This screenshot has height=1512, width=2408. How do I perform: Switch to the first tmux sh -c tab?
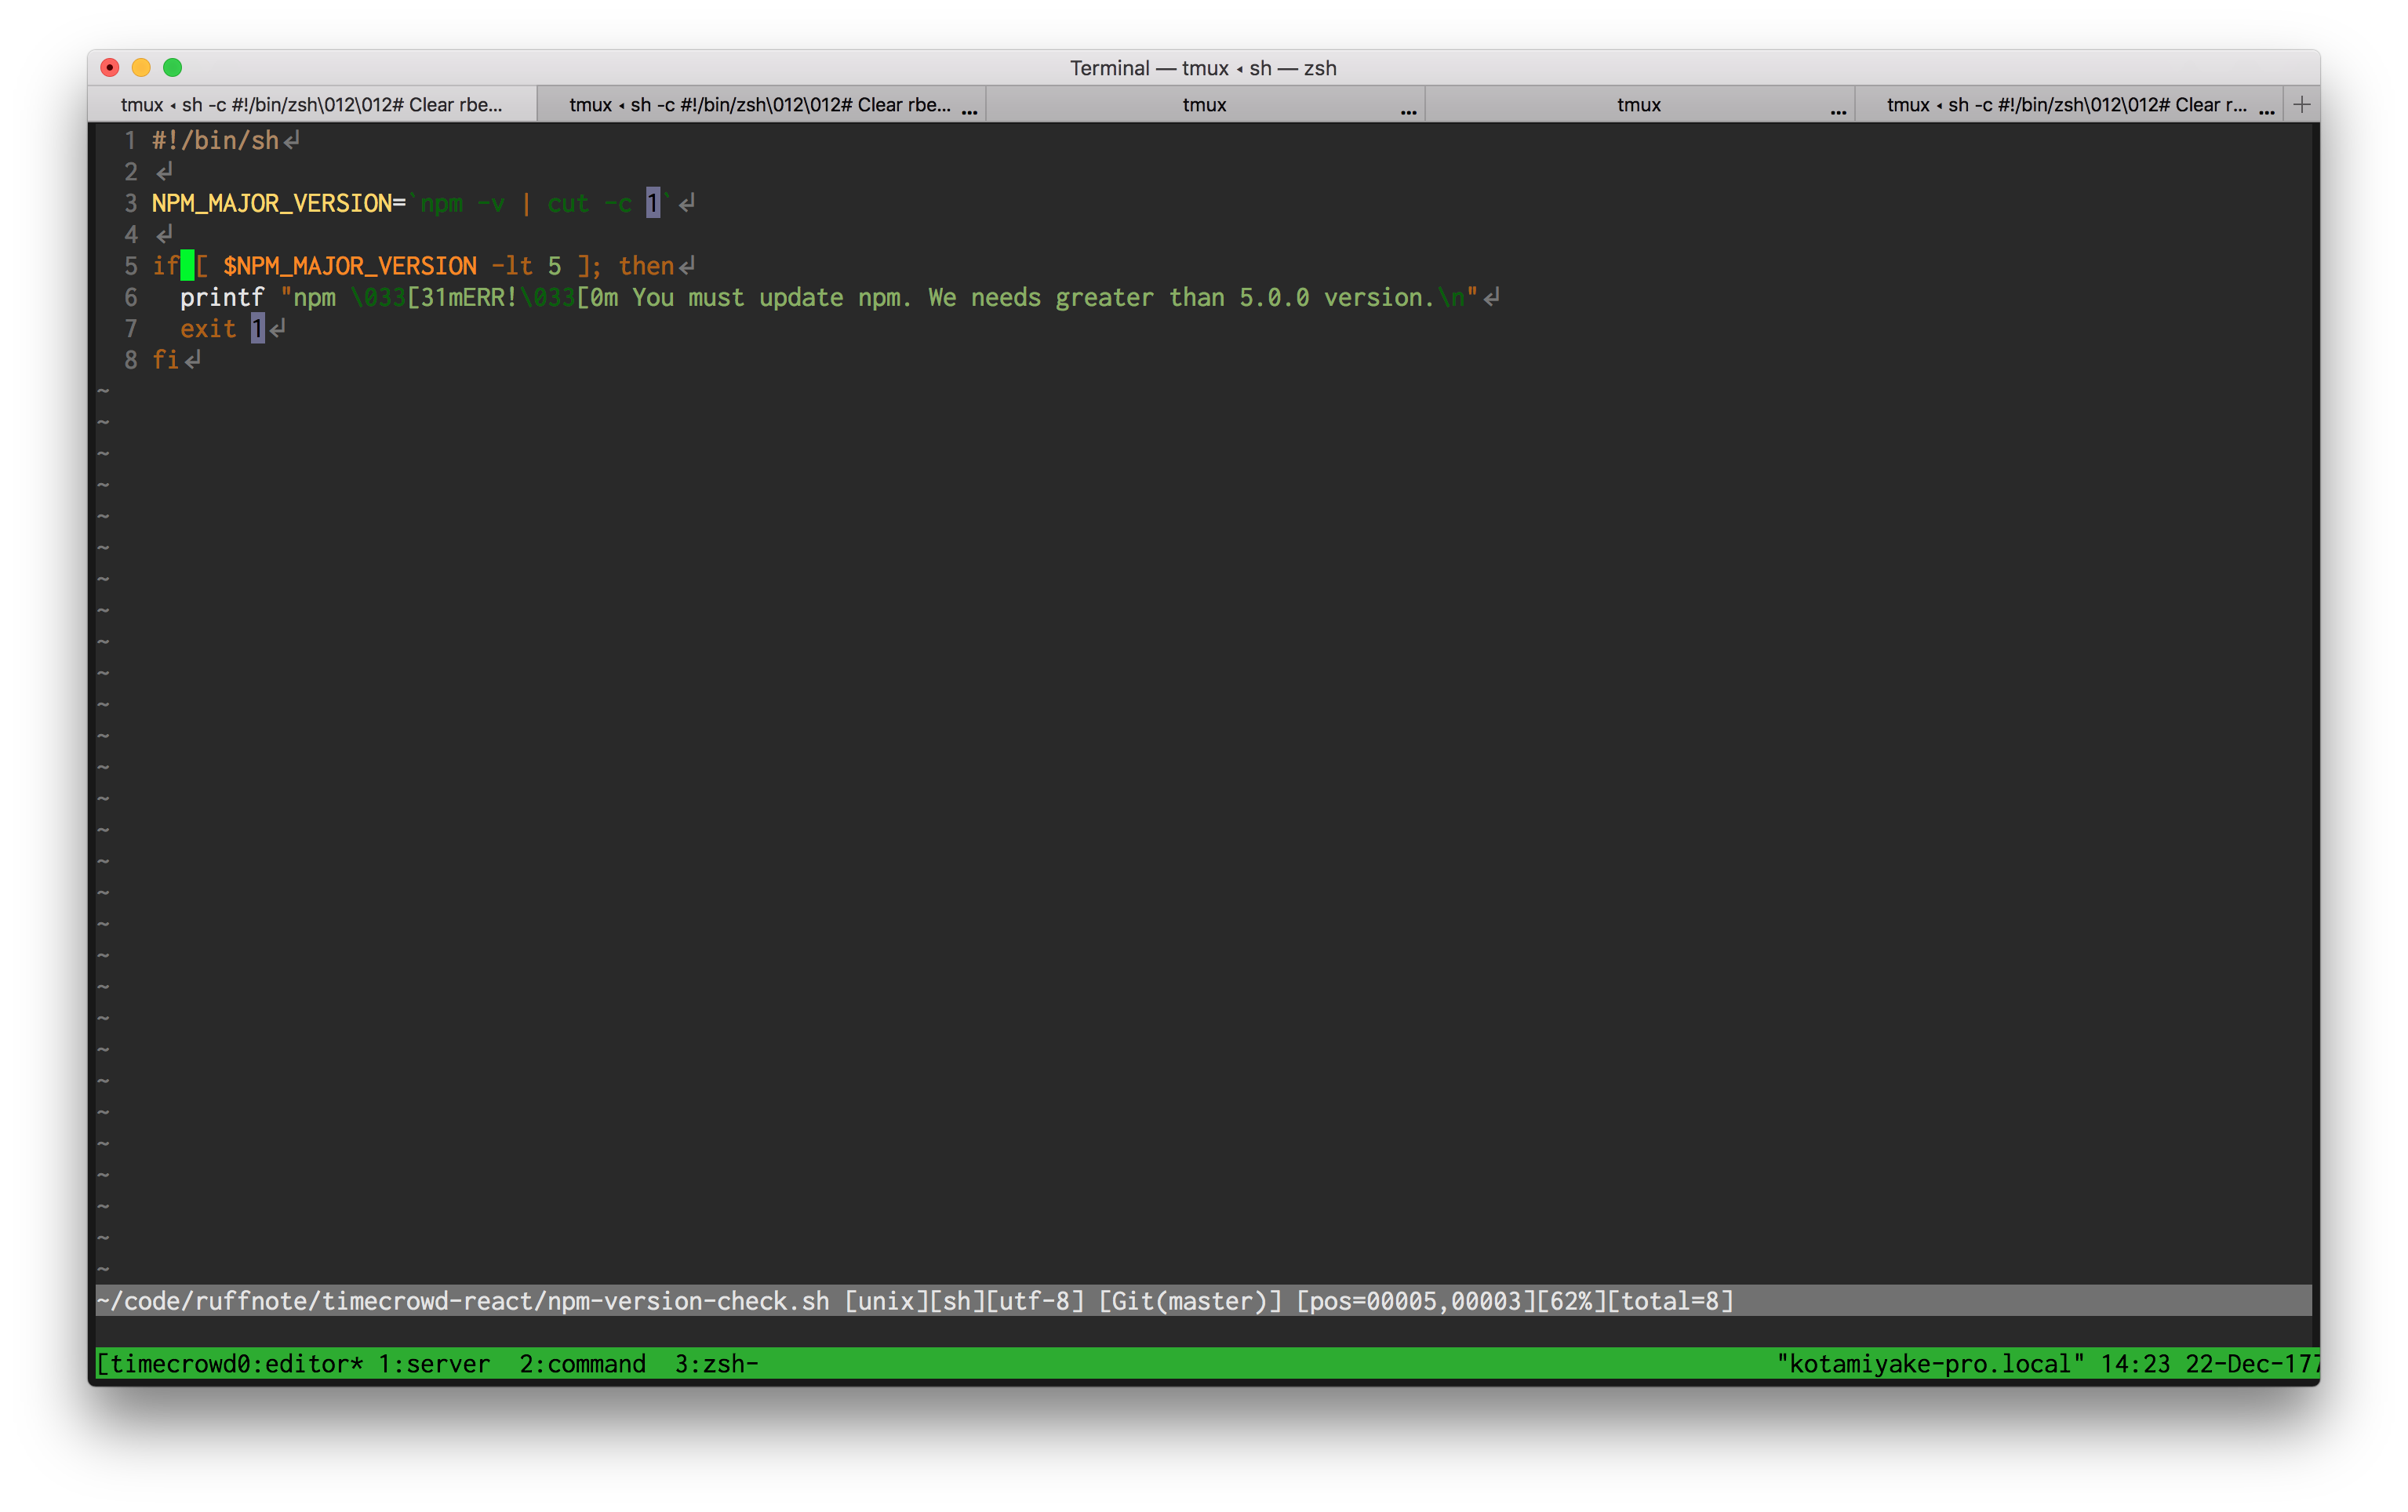point(312,105)
